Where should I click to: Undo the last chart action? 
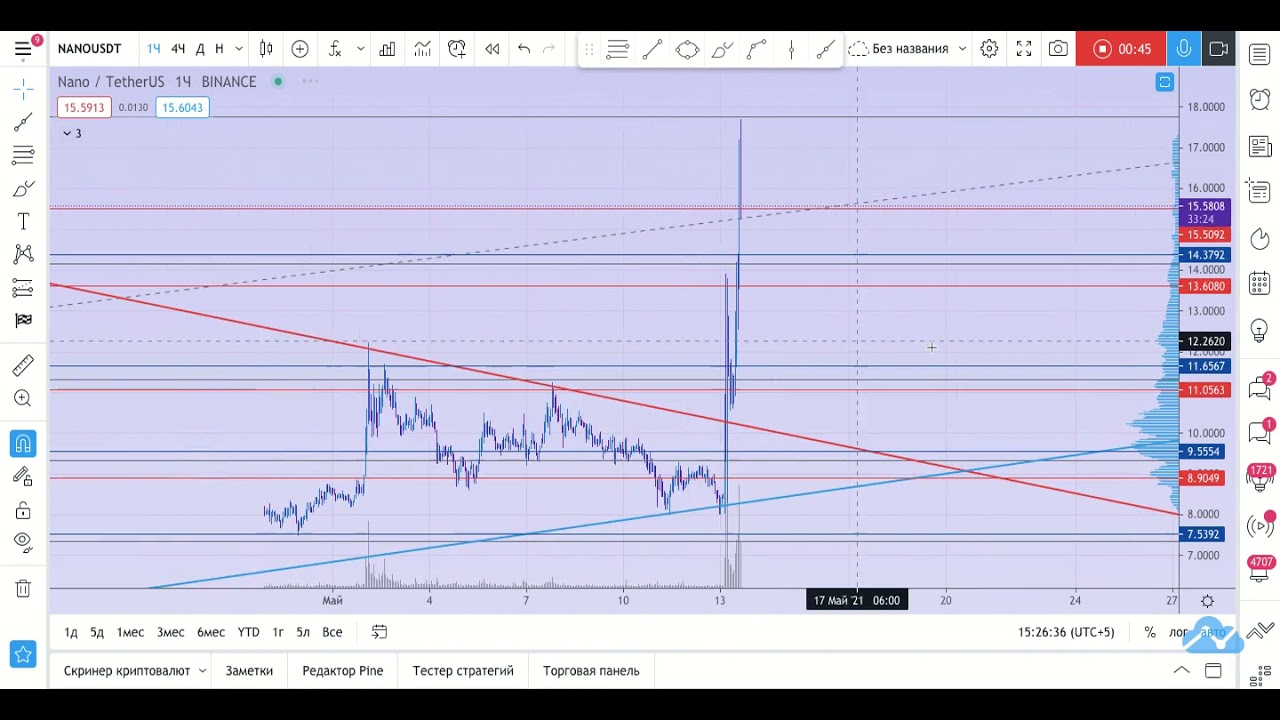[x=523, y=49]
